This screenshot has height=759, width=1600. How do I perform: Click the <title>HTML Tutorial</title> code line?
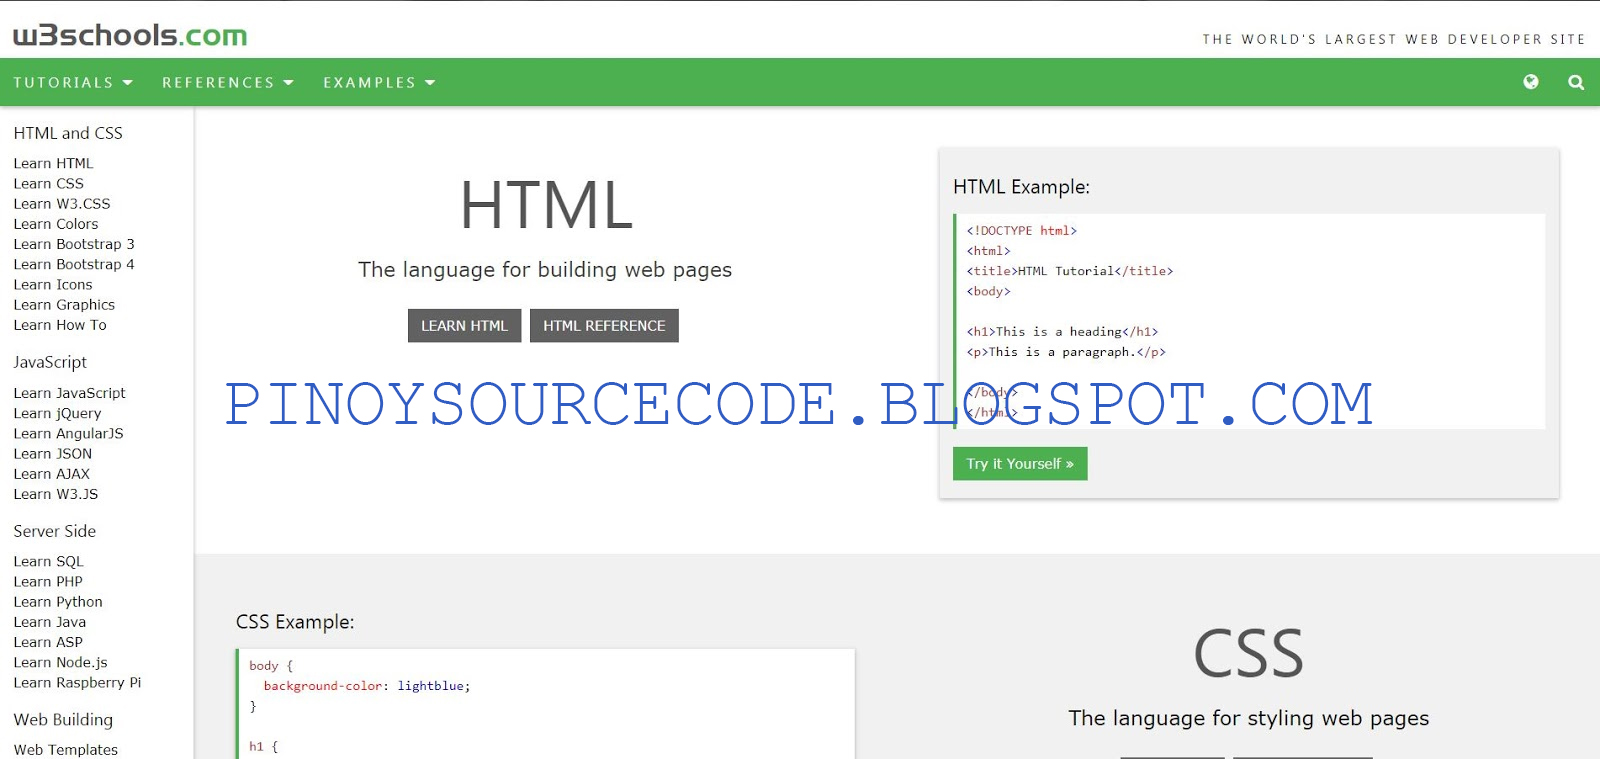click(1070, 271)
